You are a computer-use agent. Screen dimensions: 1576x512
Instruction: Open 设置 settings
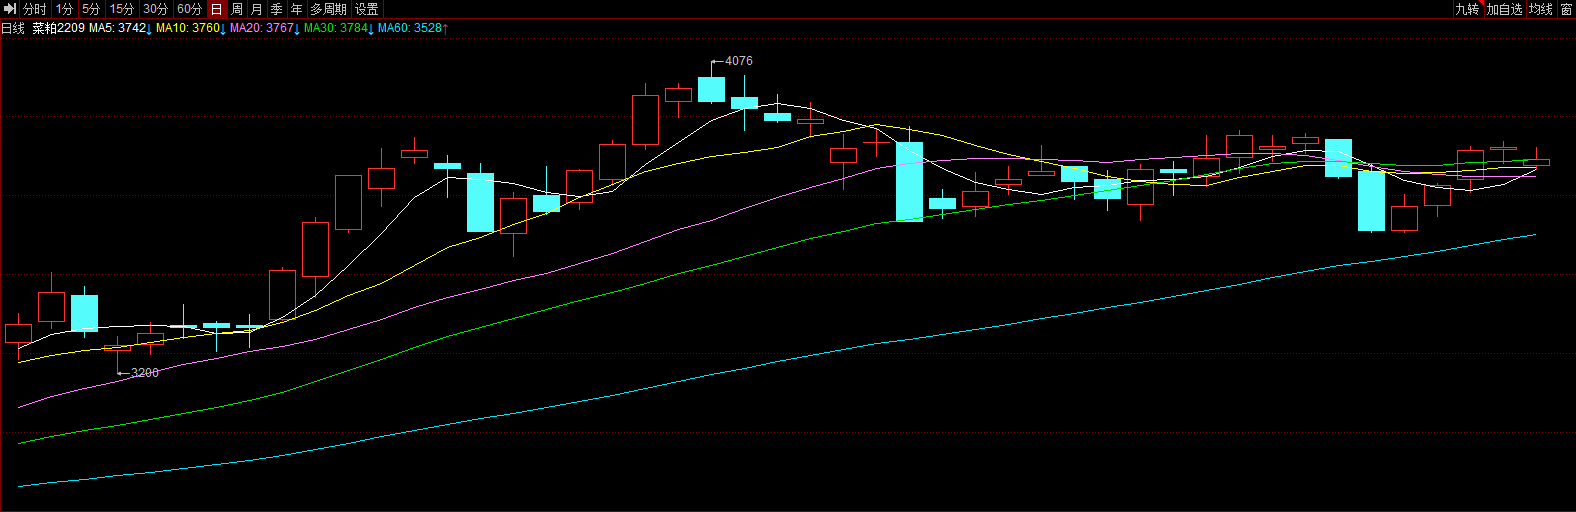point(367,9)
